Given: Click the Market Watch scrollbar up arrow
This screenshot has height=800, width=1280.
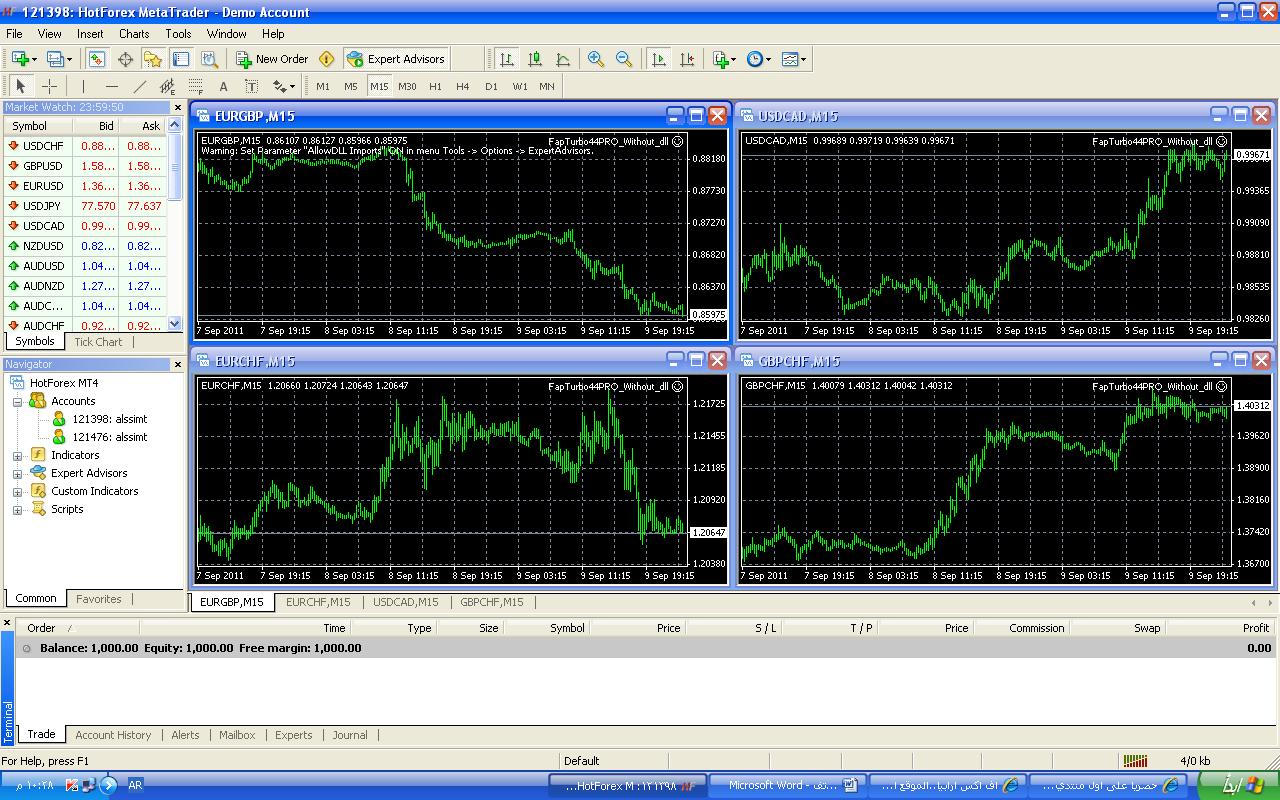Looking at the screenshot, I should pyautogui.click(x=175, y=126).
